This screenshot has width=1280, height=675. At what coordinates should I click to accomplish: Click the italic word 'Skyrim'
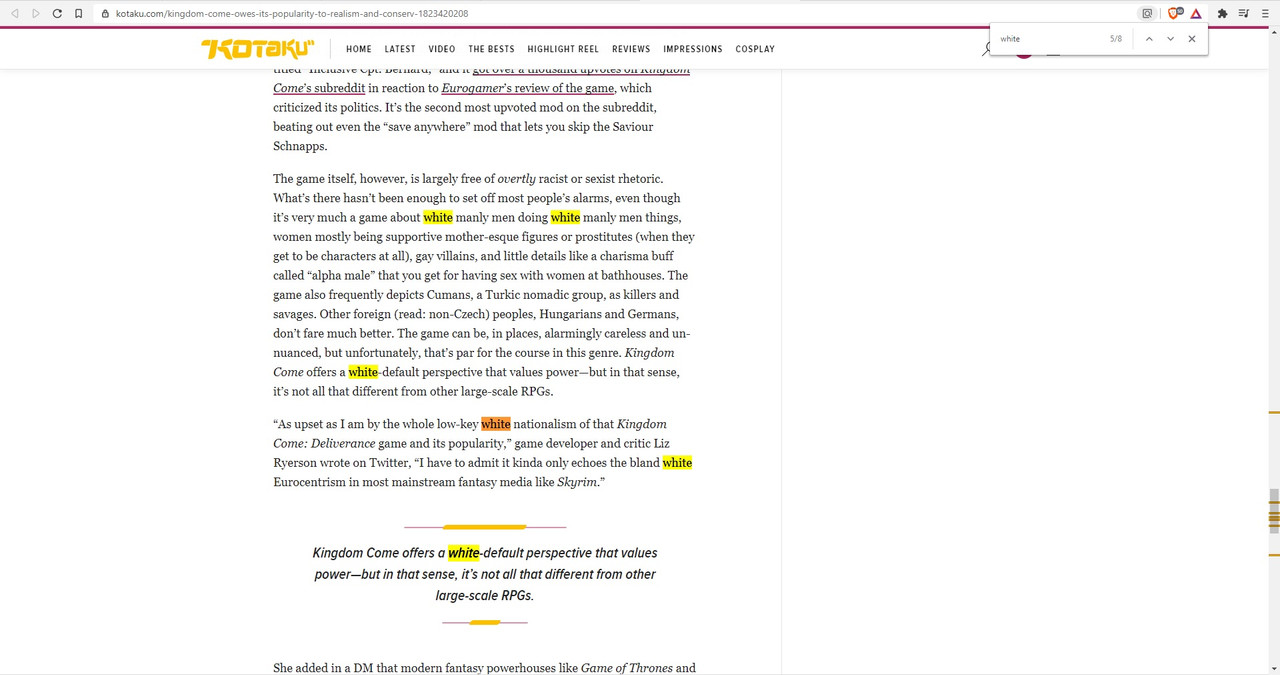[576, 482]
